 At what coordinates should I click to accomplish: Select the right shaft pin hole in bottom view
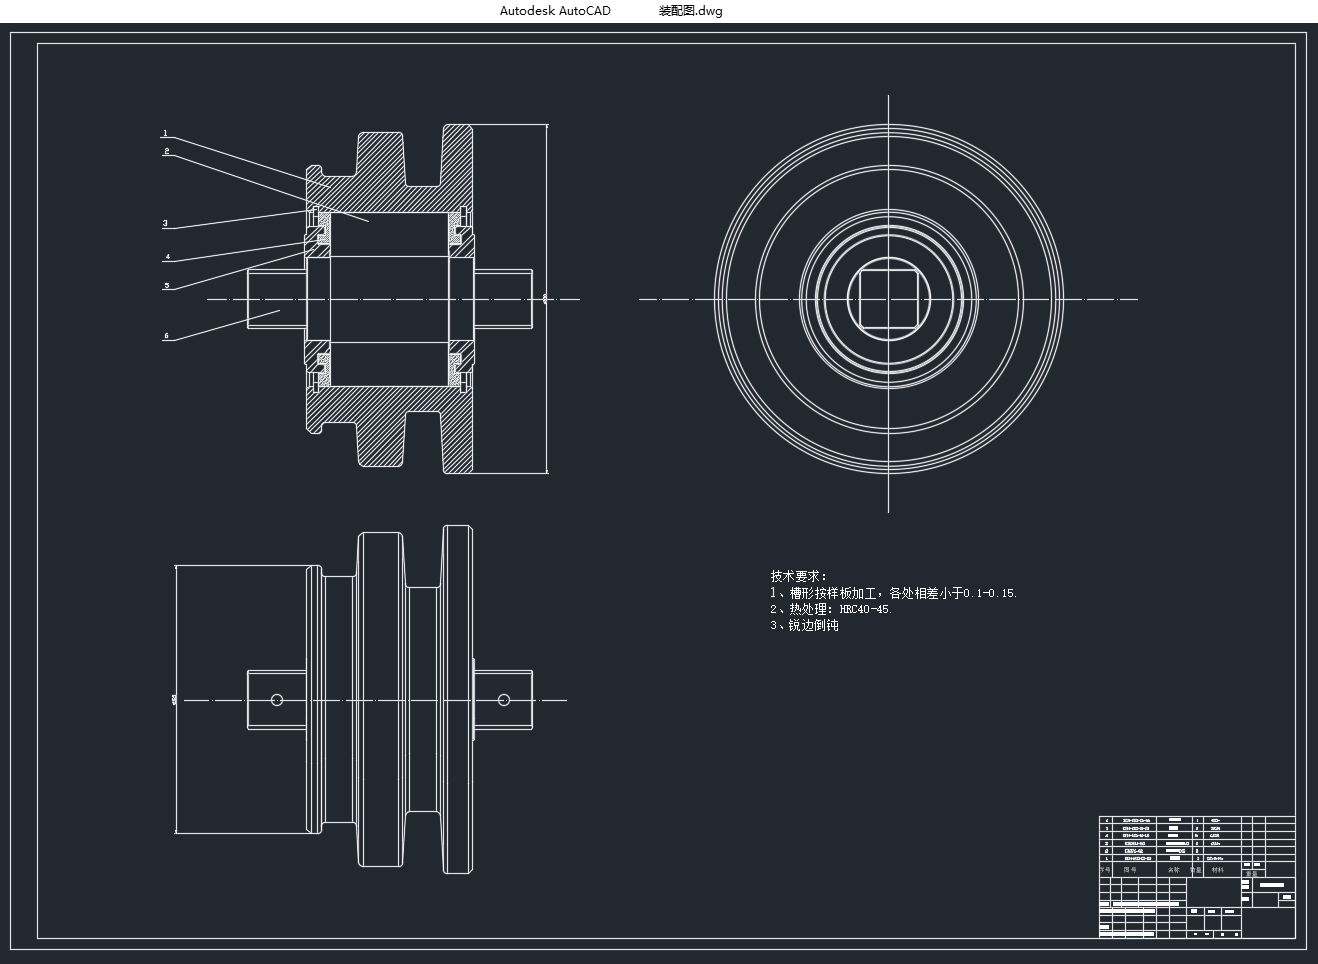click(504, 700)
